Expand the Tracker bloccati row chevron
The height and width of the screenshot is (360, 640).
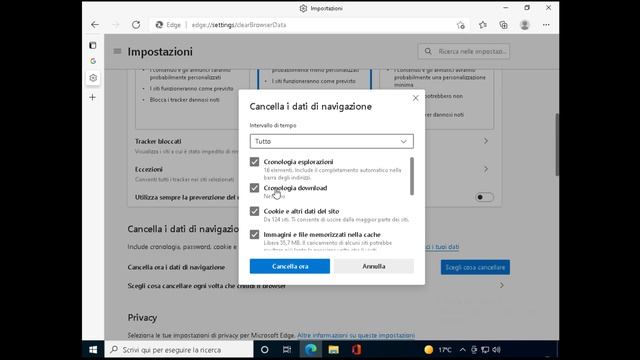coord(486,141)
